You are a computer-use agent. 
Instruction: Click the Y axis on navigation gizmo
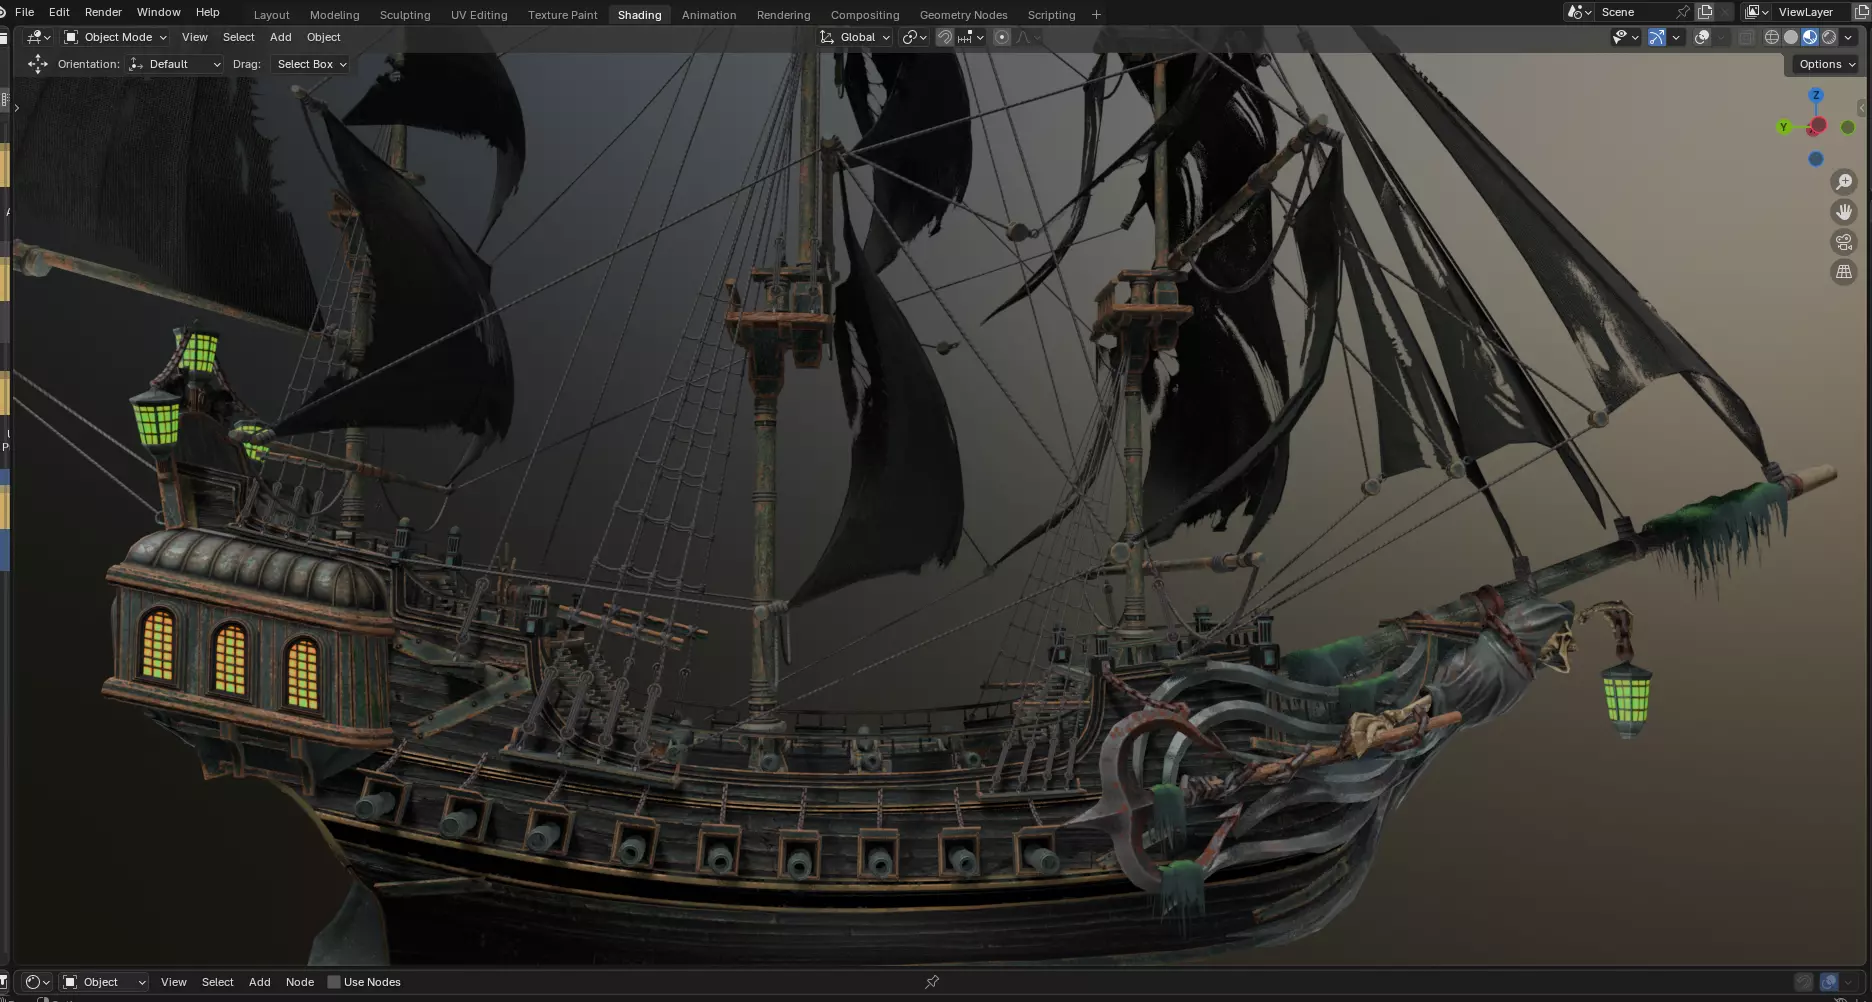(x=1783, y=127)
